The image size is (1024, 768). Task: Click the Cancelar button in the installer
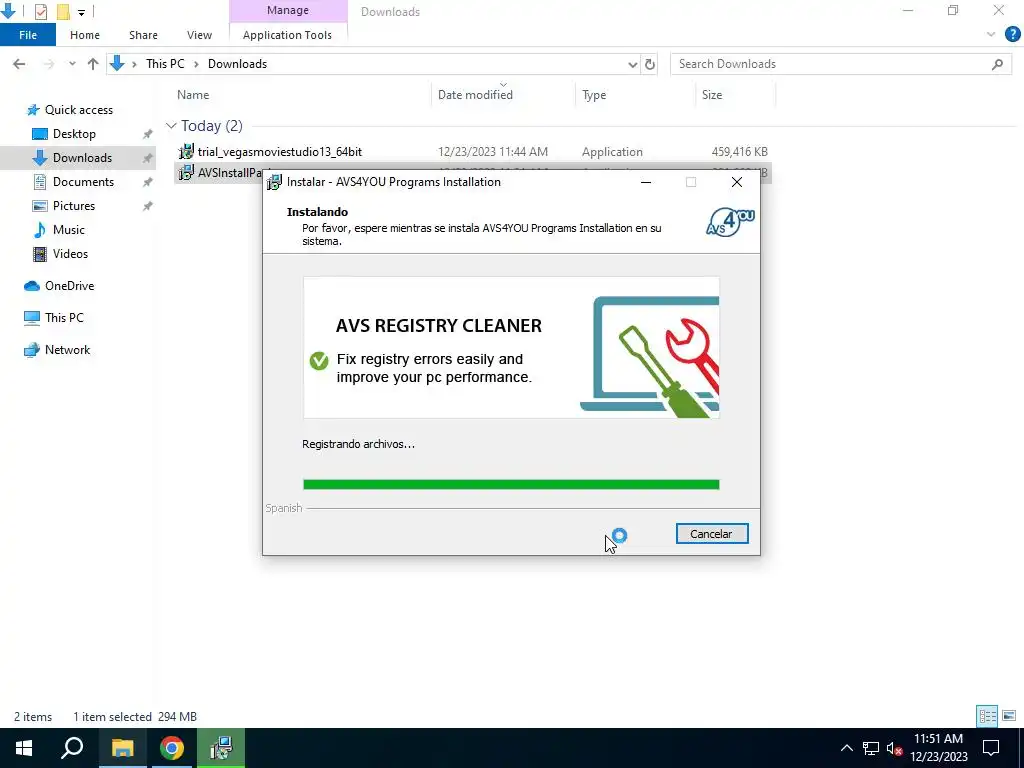click(x=712, y=534)
